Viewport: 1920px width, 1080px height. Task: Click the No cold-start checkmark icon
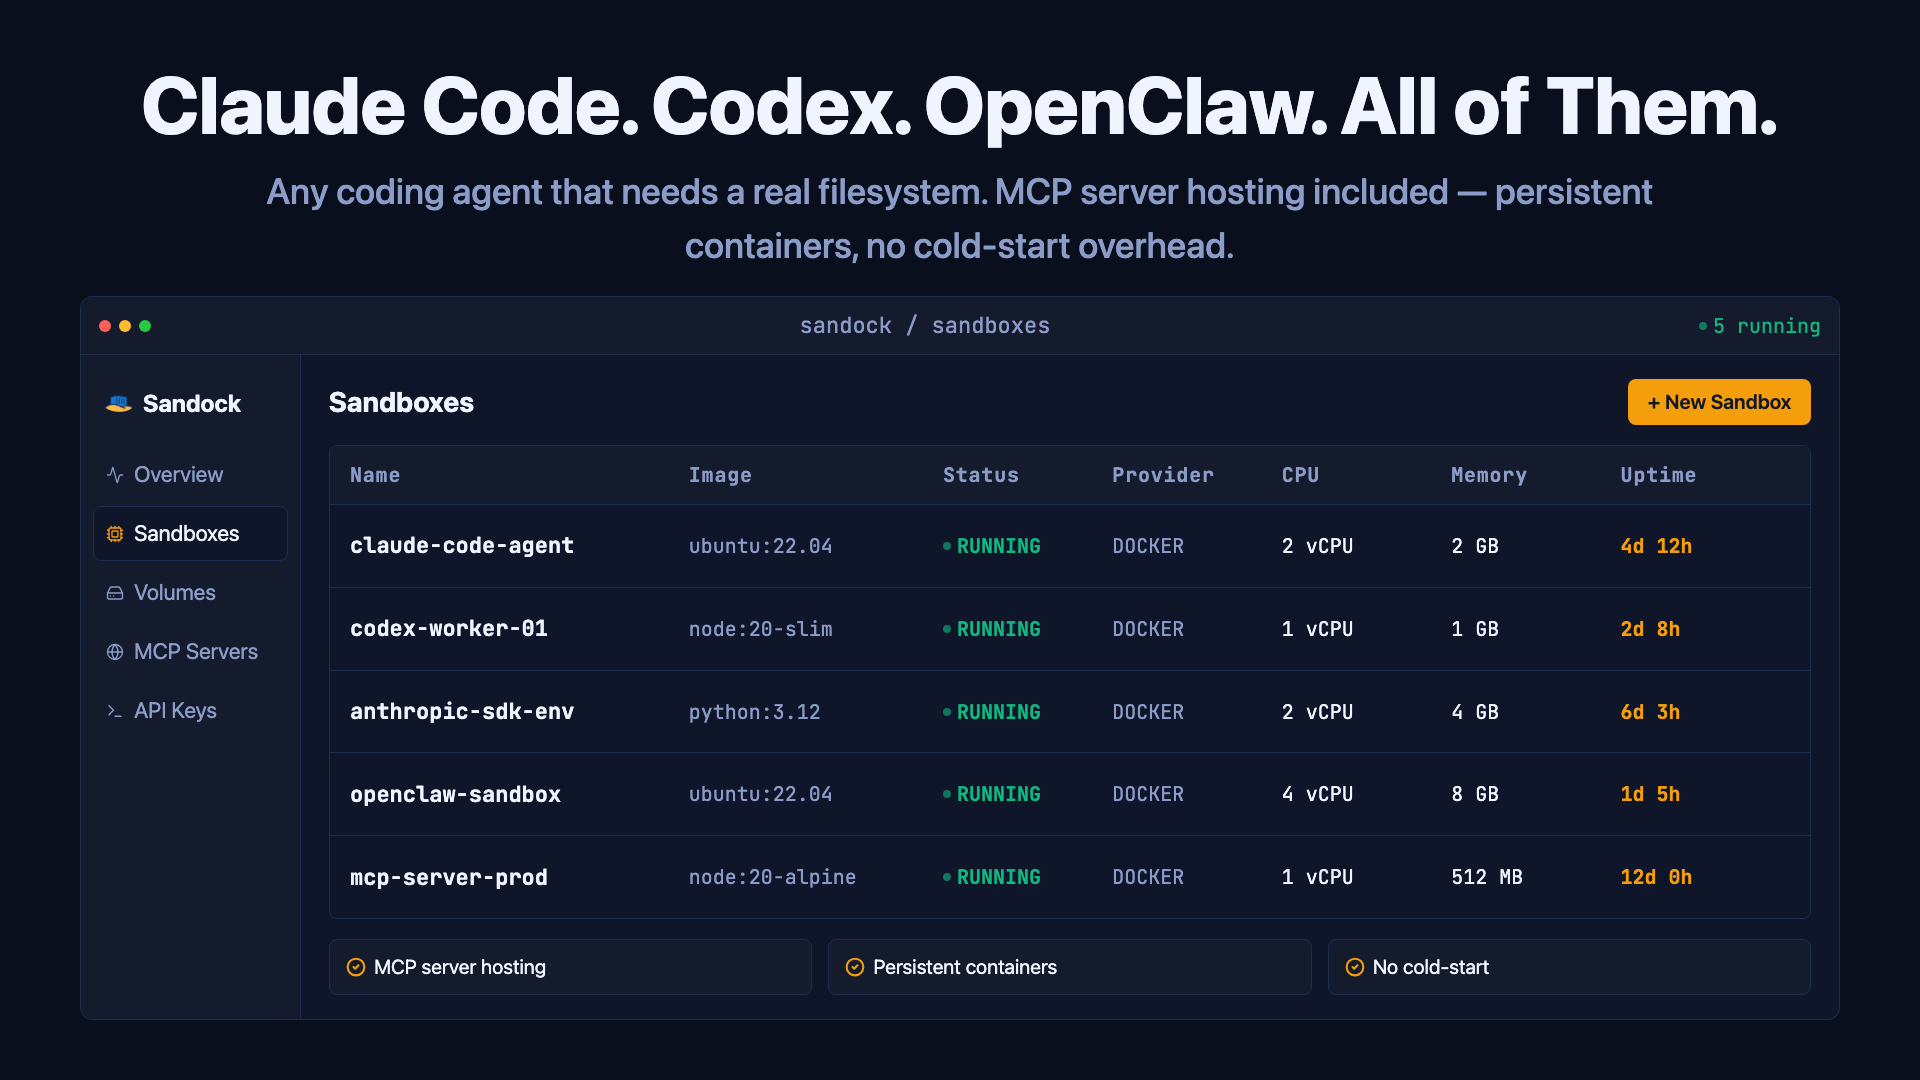point(1355,967)
